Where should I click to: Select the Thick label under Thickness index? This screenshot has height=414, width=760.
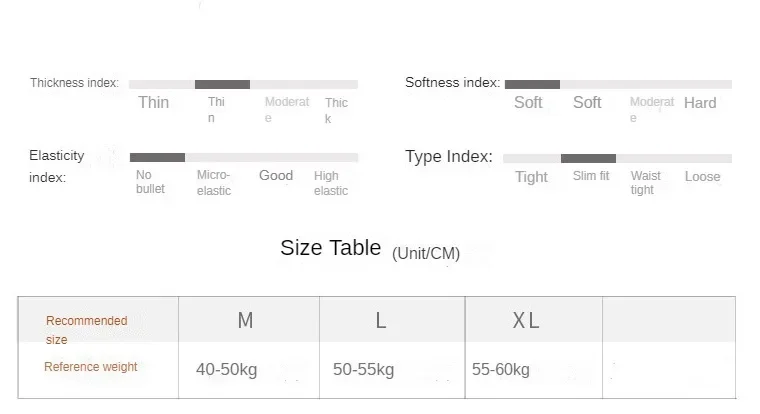click(x=336, y=110)
